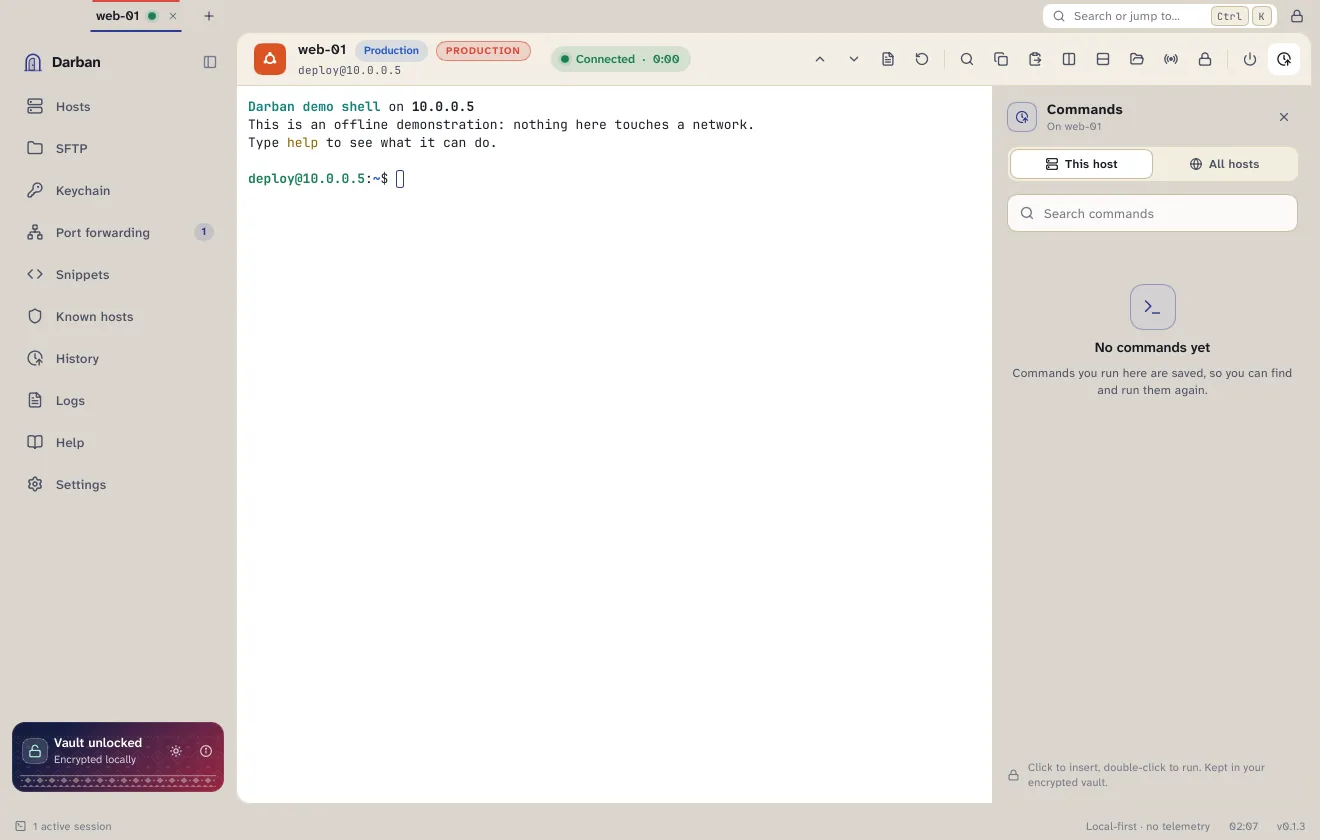Open the Hosts section

(119, 106)
